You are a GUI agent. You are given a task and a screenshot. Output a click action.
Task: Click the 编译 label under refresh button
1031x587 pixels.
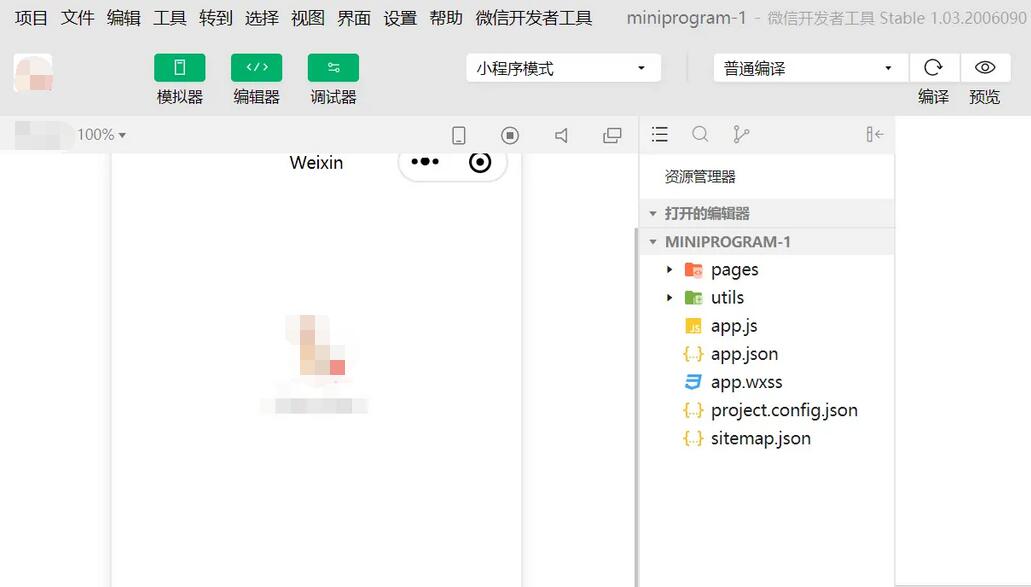933,97
